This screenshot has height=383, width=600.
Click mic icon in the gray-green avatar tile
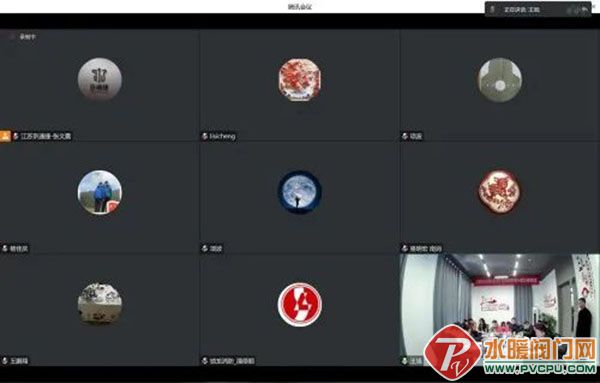pos(405,136)
